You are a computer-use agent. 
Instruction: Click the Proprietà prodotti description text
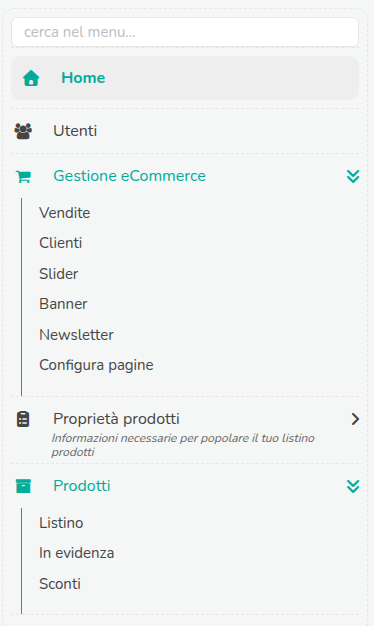tap(183, 445)
